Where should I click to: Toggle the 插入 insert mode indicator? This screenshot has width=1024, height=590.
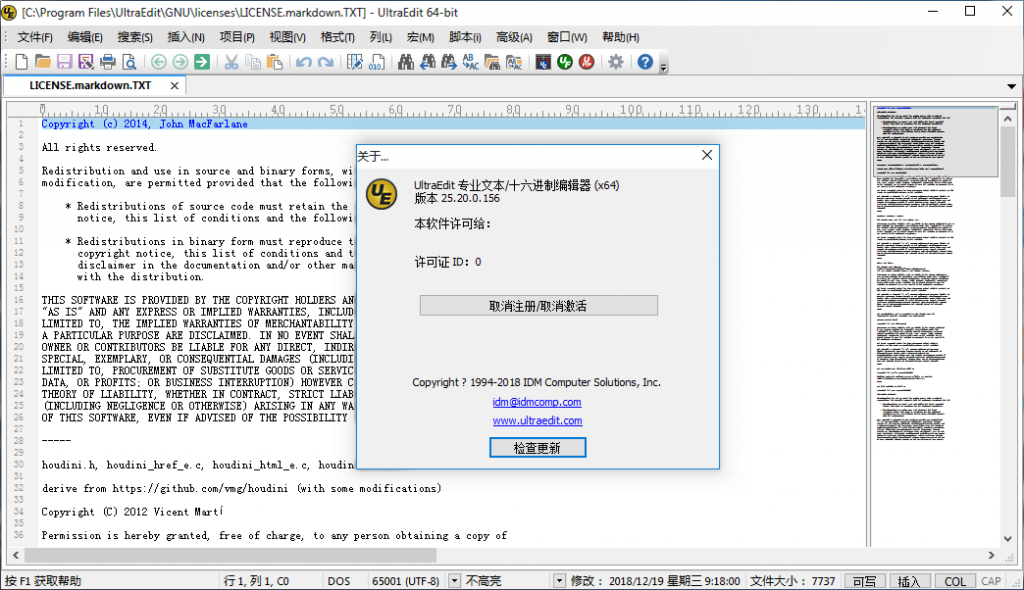tap(909, 581)
